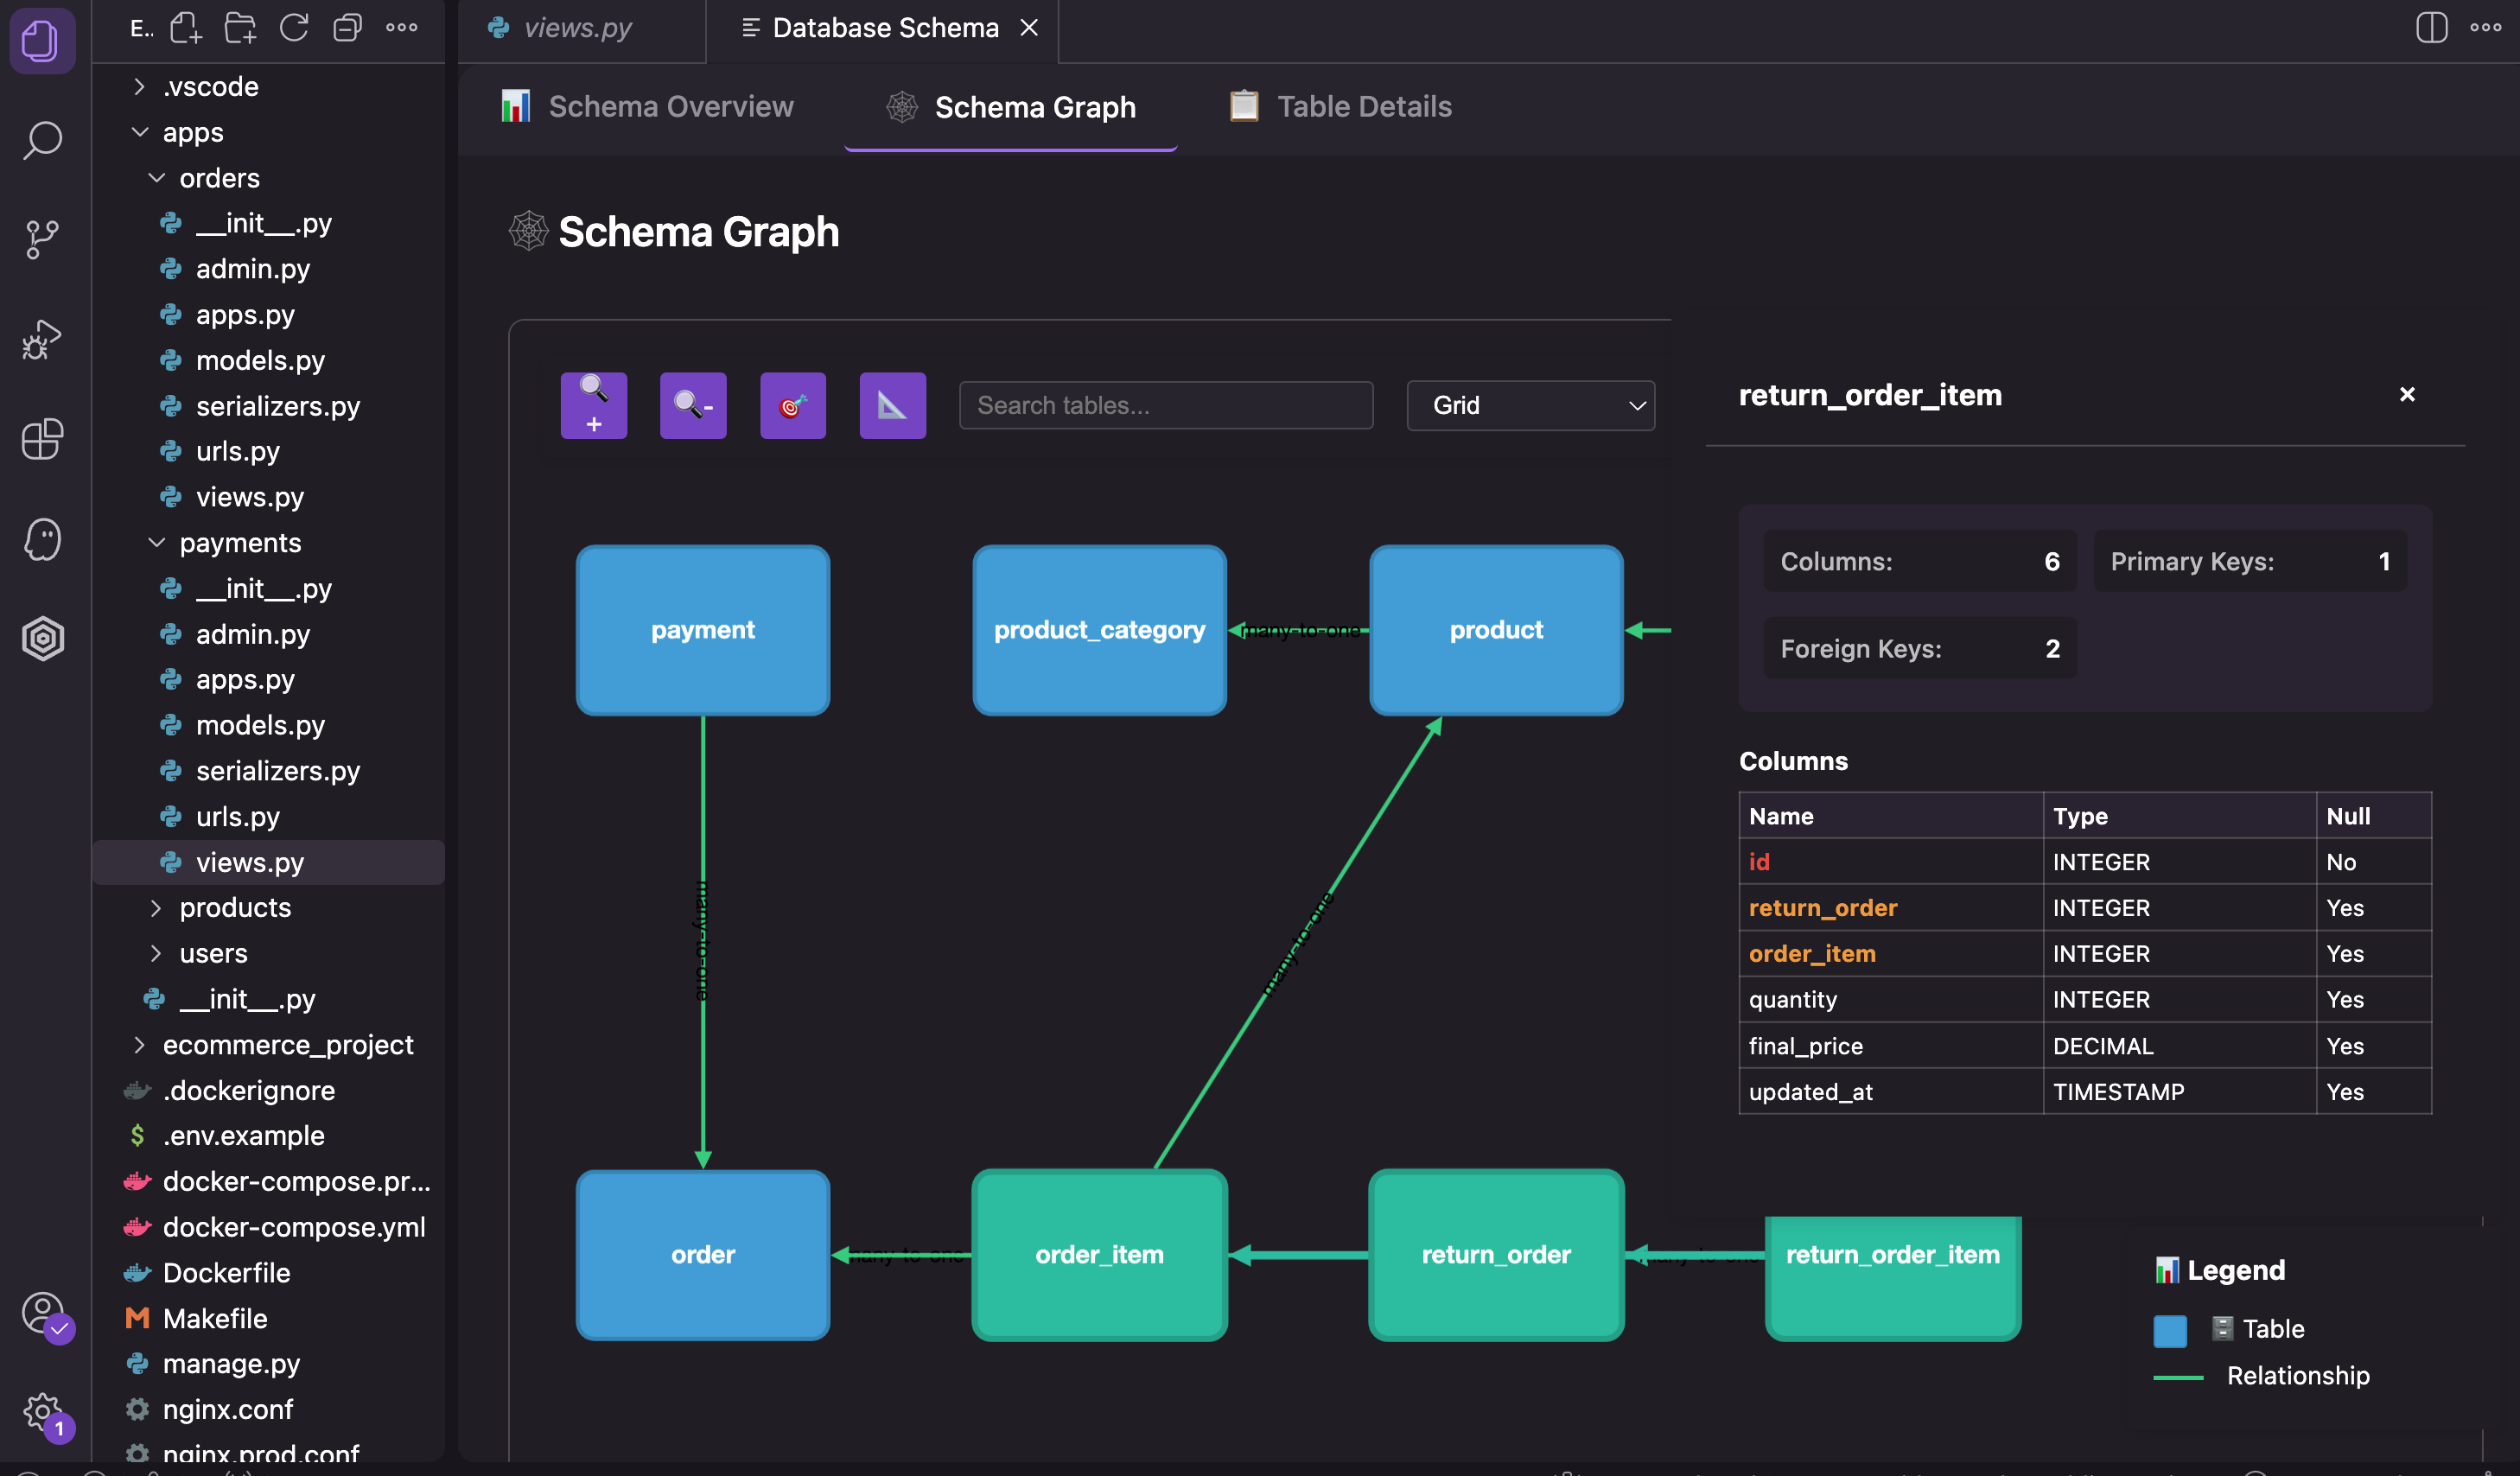Open the Extensions sidebar view
This screenshot has width=2520, height=1476.
(x=42, y=439)
